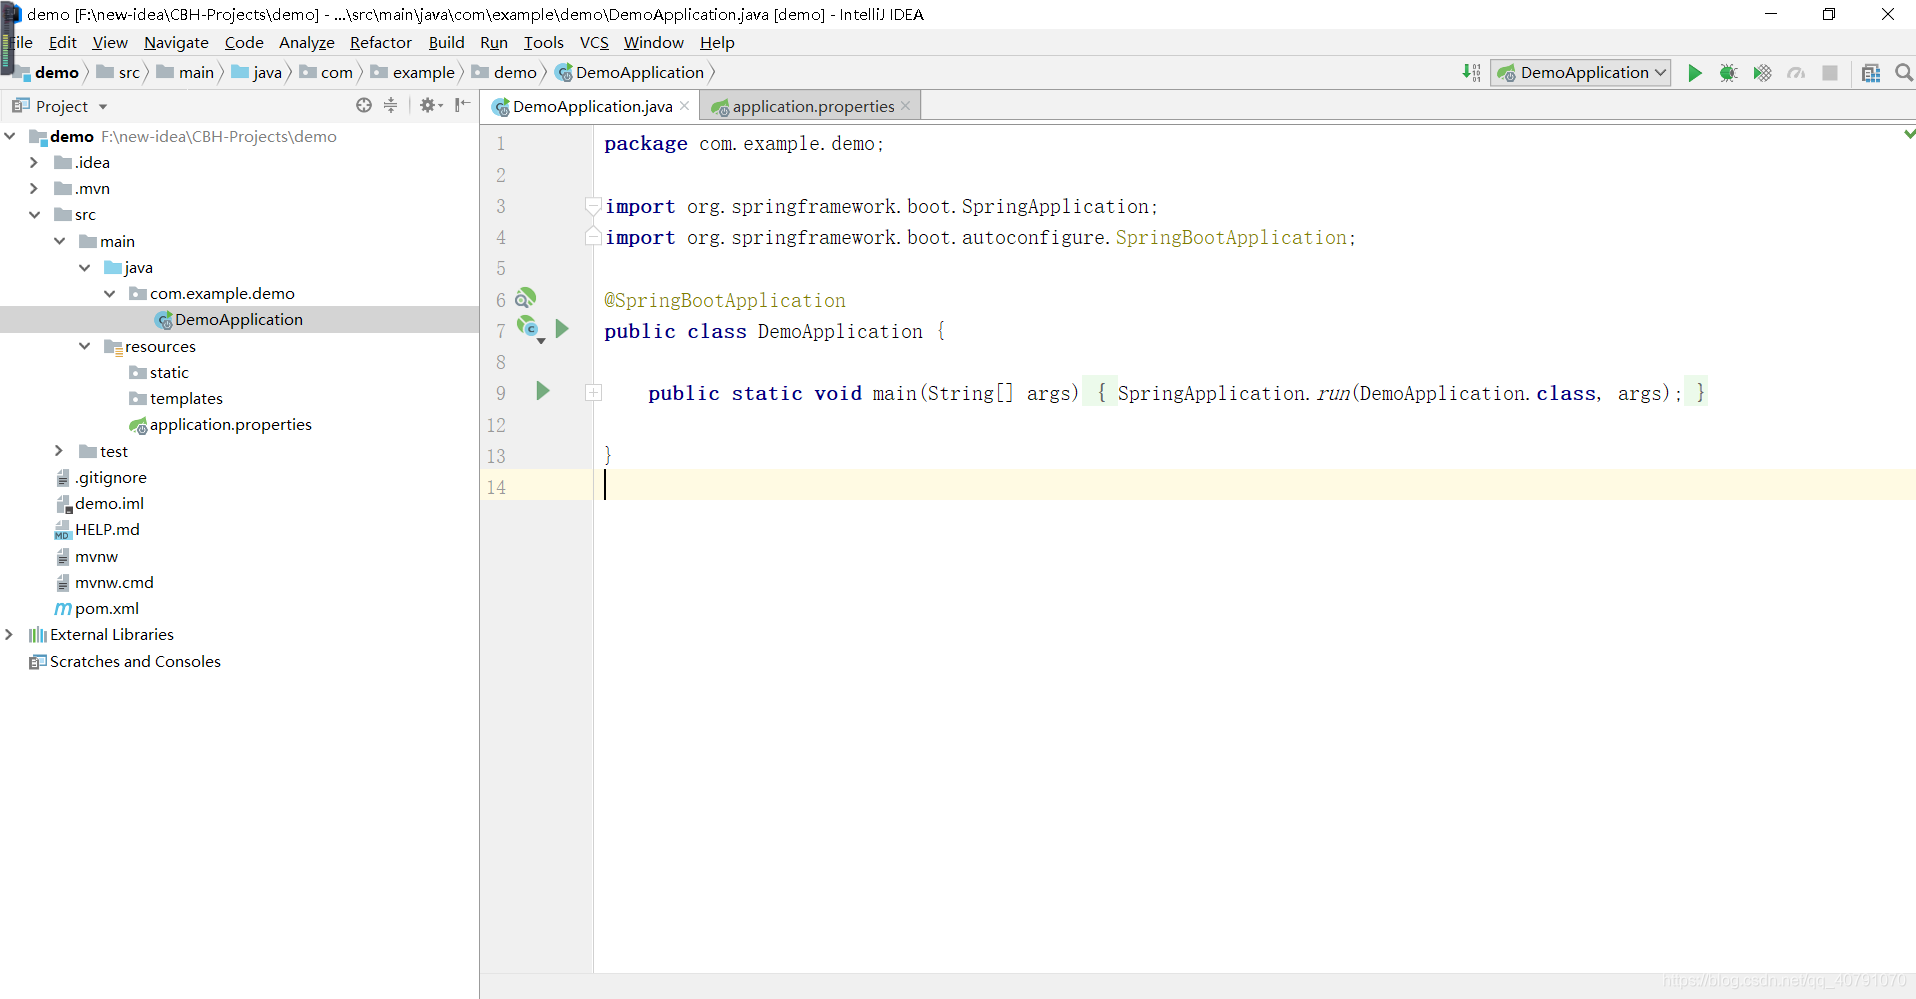Click example breadcrumb in navigation bar

(413, 72)
